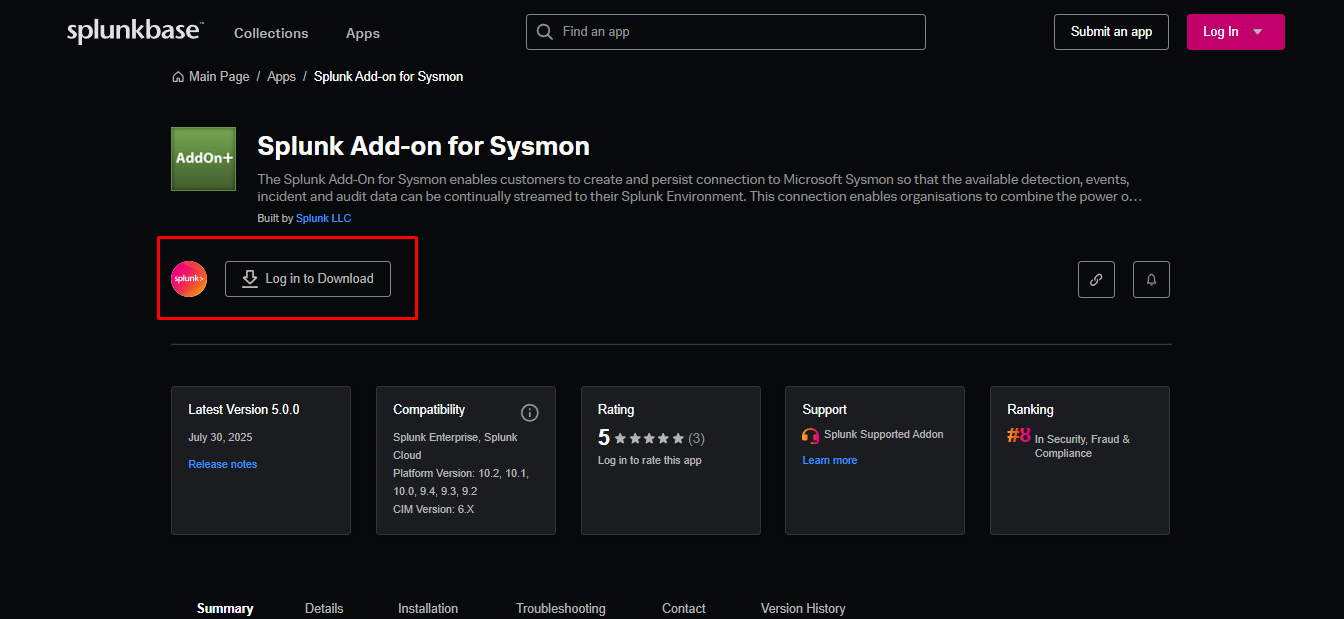Click the Compatibility card heading
1344x619 pixels.
(x=429, y=410)
